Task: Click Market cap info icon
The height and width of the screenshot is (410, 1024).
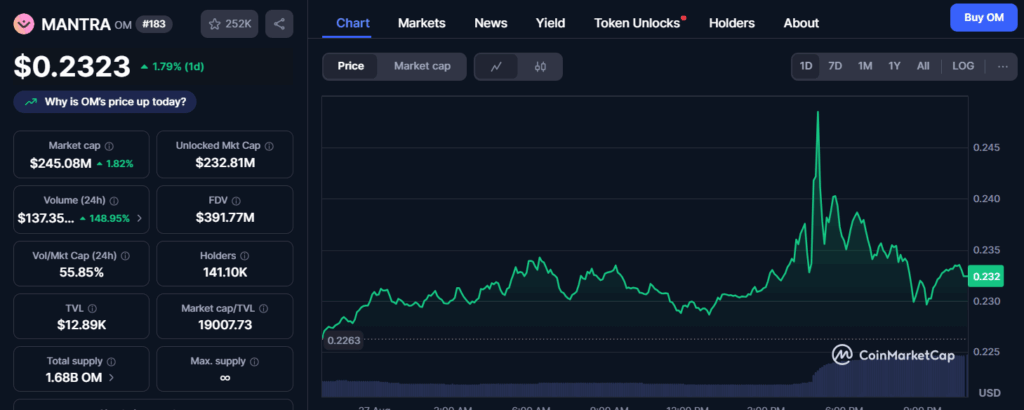Action: click(109, 146)
